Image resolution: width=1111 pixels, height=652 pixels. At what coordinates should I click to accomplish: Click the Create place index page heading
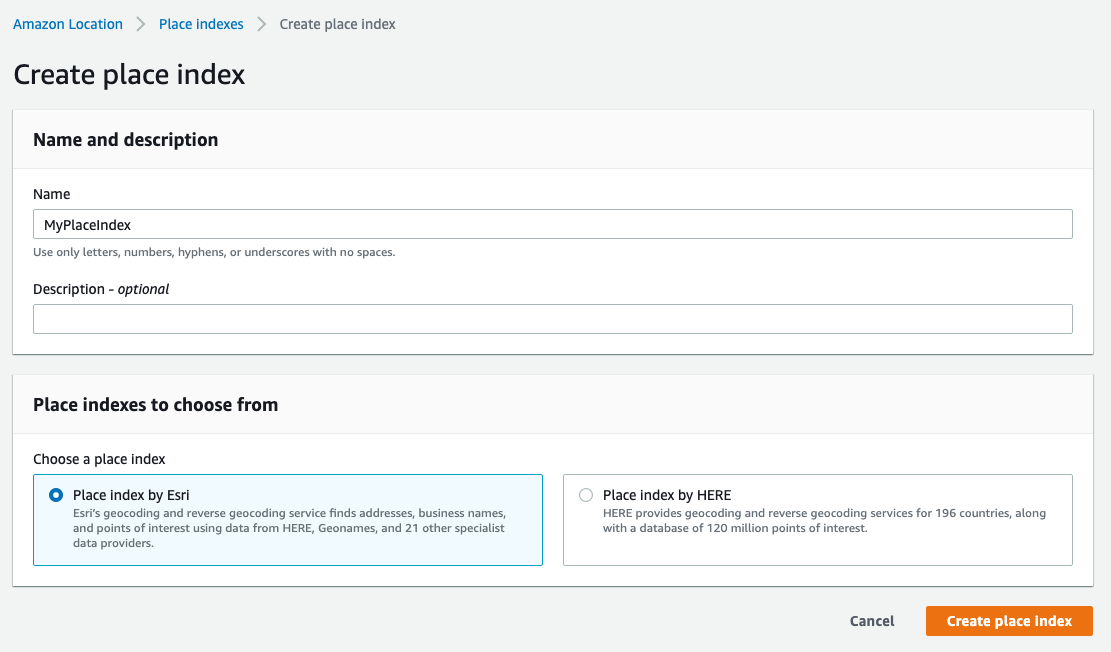tap(128, 74)
